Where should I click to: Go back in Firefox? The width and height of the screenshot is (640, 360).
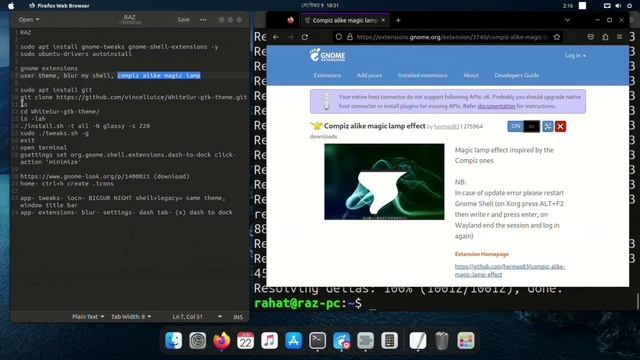[x=276, y=37]
